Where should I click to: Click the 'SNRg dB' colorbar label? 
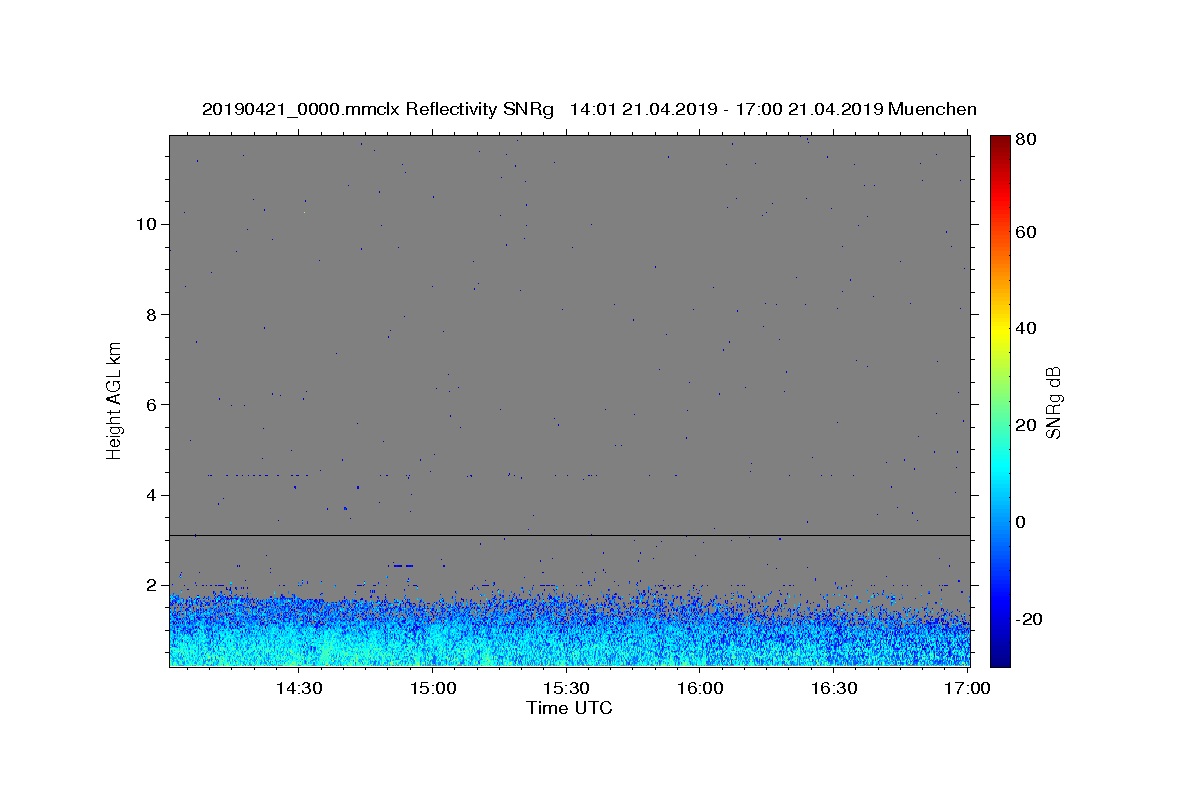point(1053,402)
